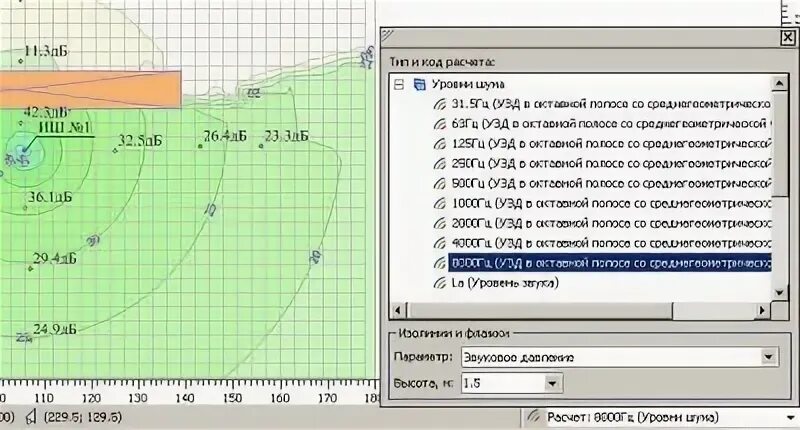
Task: Select the Уровни шума folder icon
Action: click(x=419, y=84)
